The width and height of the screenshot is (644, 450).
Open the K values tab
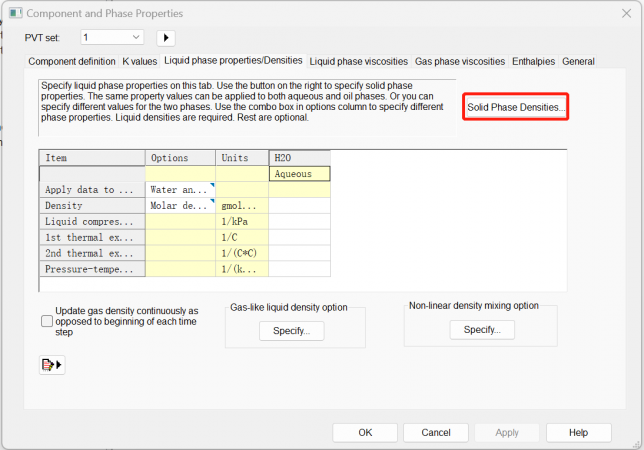tap(140, 61)
